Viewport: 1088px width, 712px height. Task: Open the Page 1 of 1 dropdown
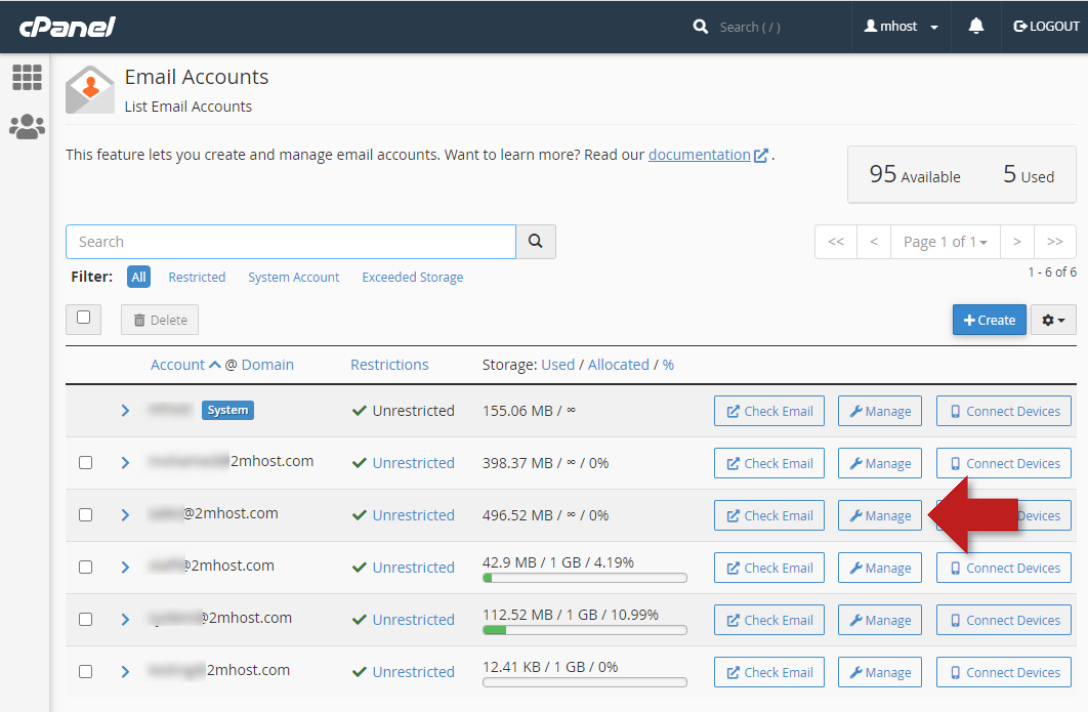point(945,242)
